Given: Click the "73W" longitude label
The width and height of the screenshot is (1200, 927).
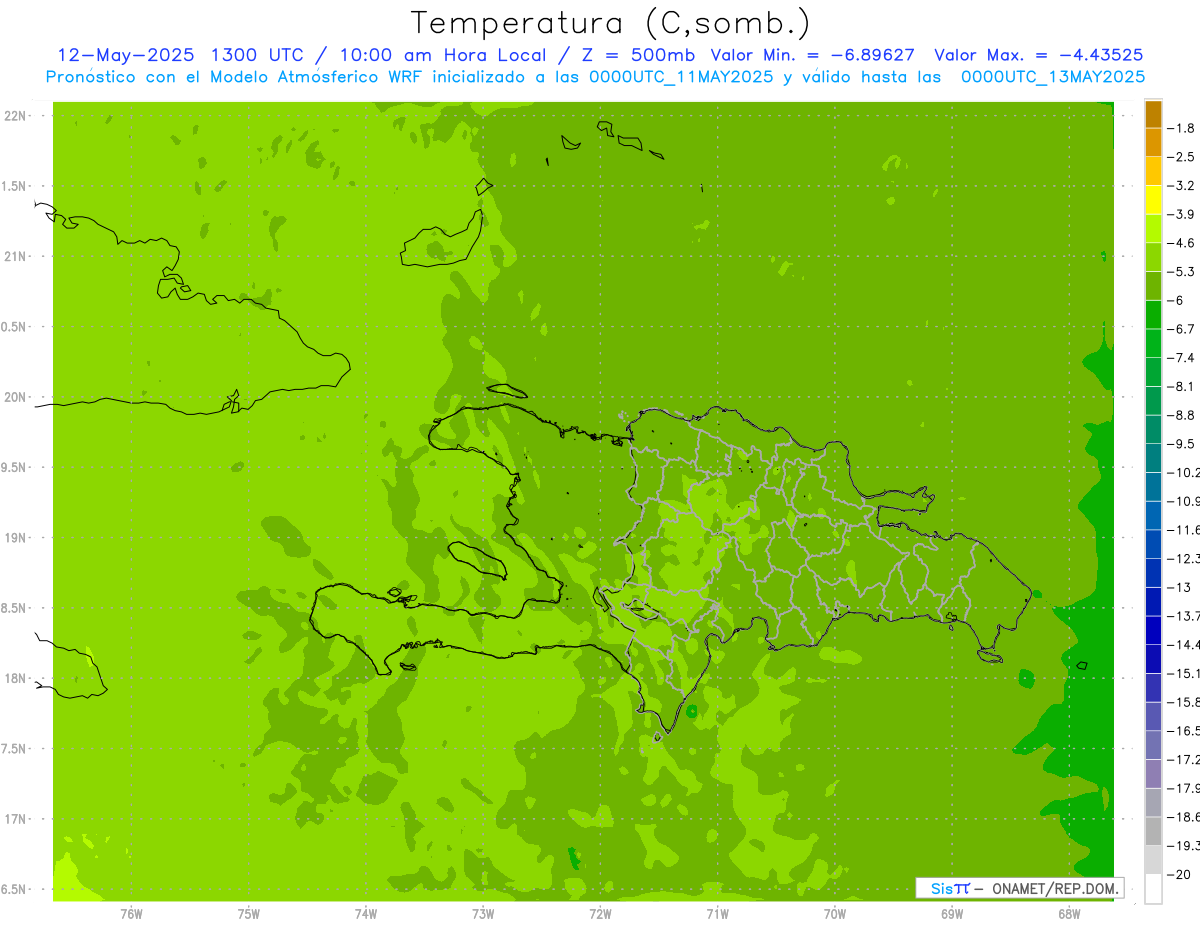Looking at the screenshot, I should pyautogui.click(x=483, y=914).
